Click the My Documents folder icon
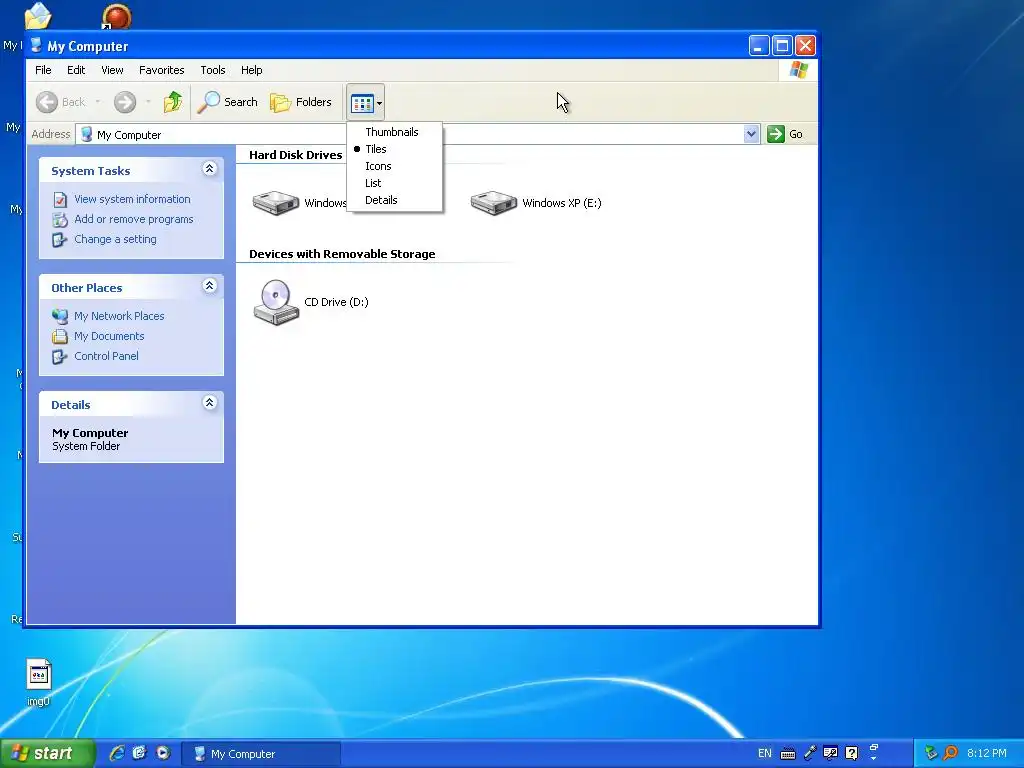1024x768 pixels. (x=60, y=336)
